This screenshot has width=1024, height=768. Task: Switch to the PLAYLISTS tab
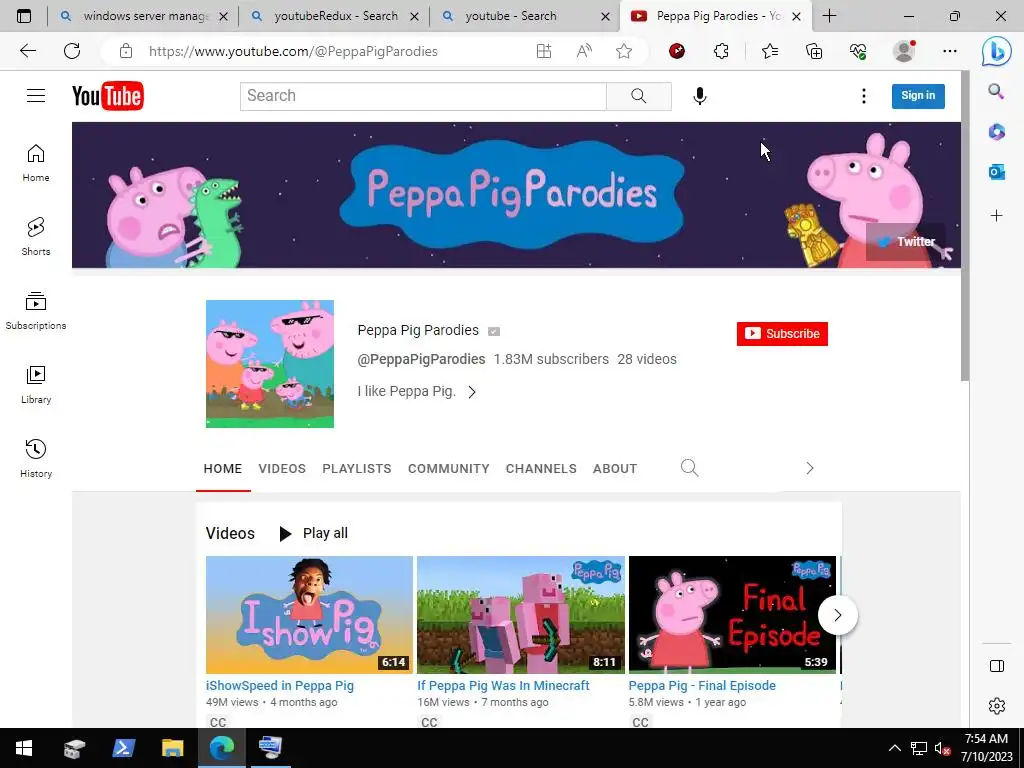(357, 468)
